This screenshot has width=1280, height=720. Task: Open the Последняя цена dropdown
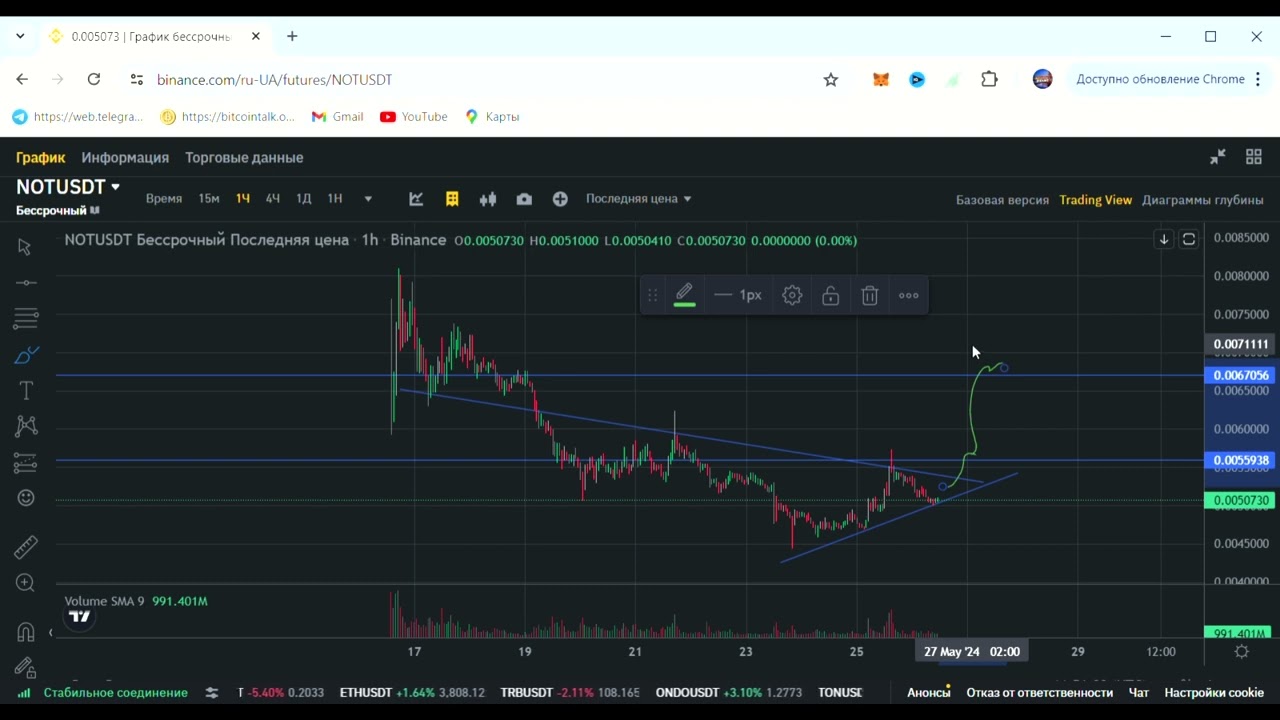[638, 199]
